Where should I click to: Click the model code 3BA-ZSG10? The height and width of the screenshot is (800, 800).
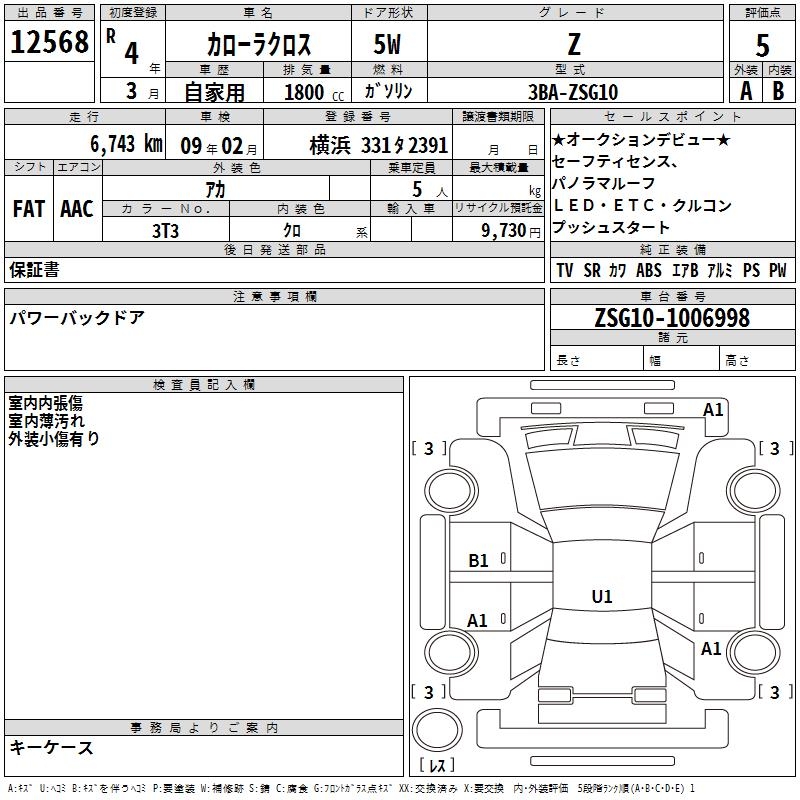coord(573,92)
